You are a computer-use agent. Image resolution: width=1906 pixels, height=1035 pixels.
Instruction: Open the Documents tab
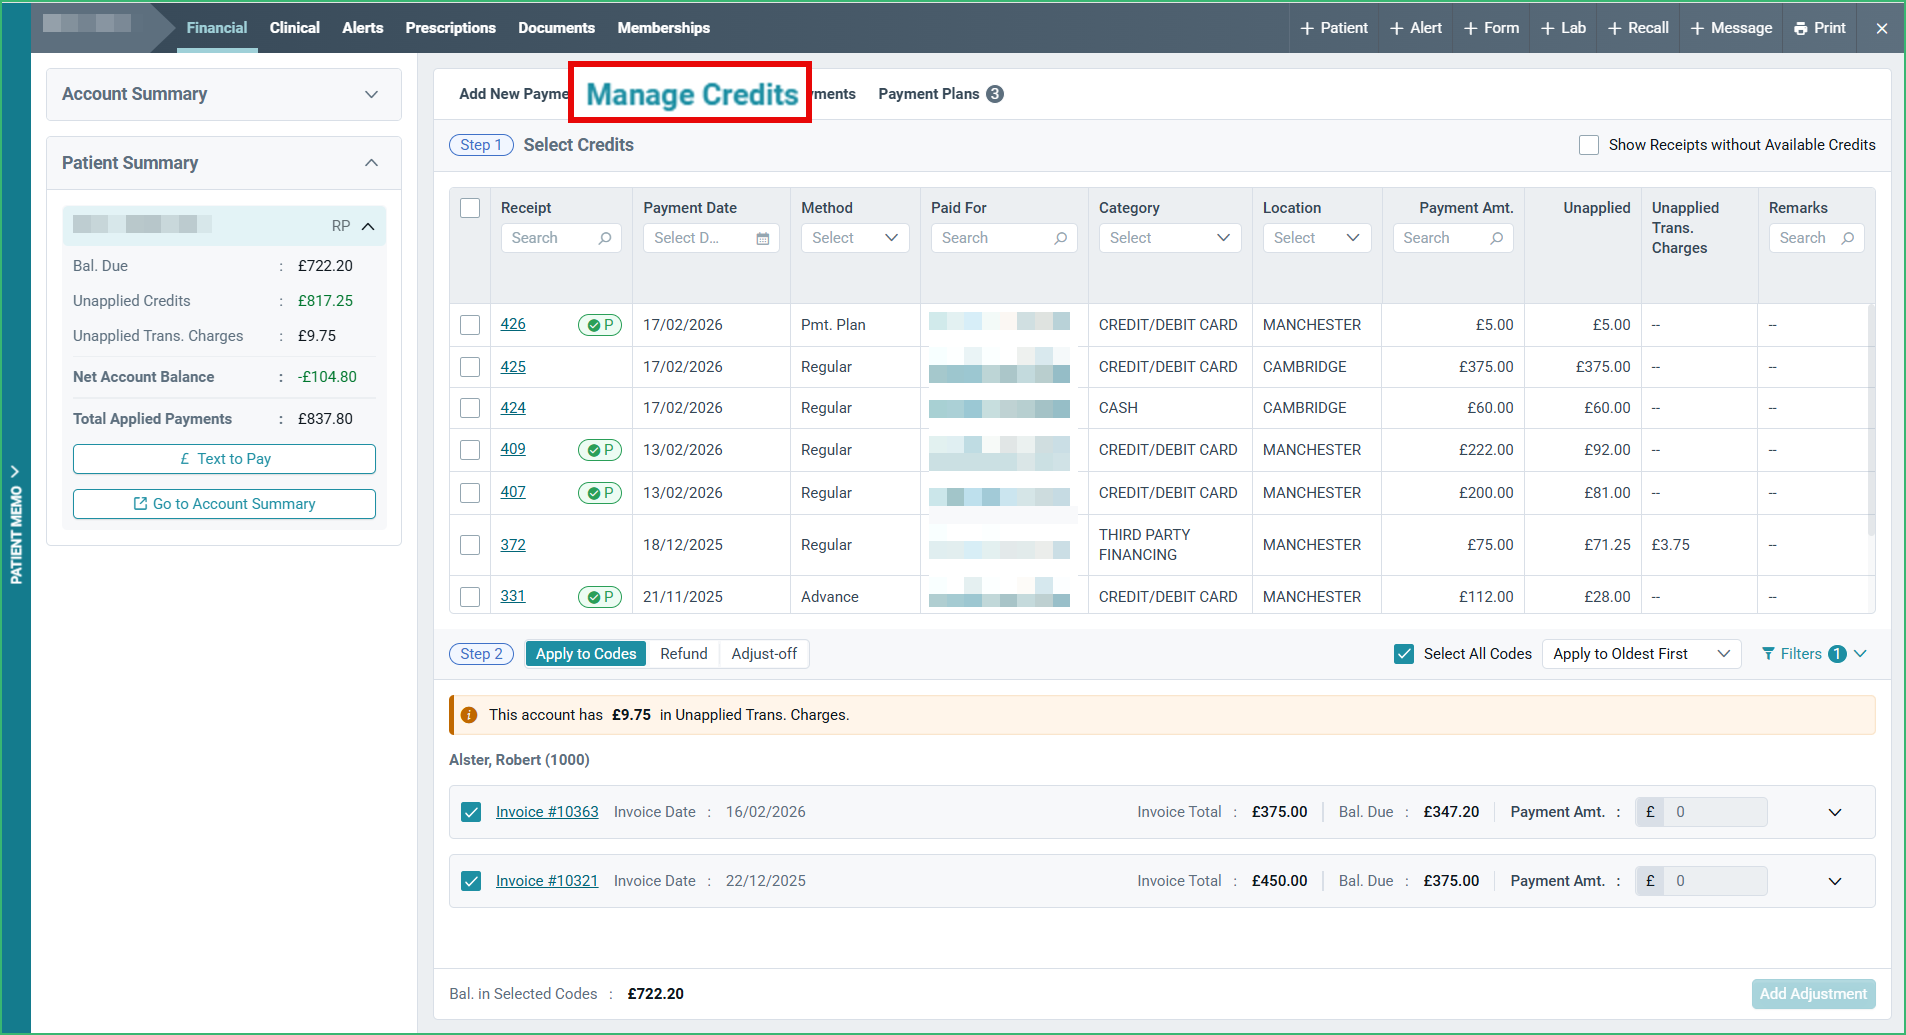(557, 28)
